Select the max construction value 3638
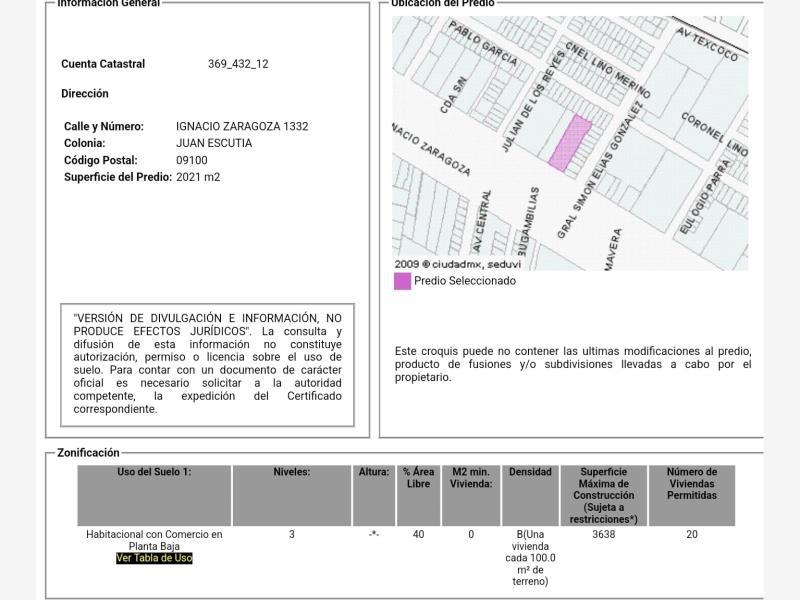The height and width of the screenshot is (600, 800). pyautogui.click(x=604, y=534)
